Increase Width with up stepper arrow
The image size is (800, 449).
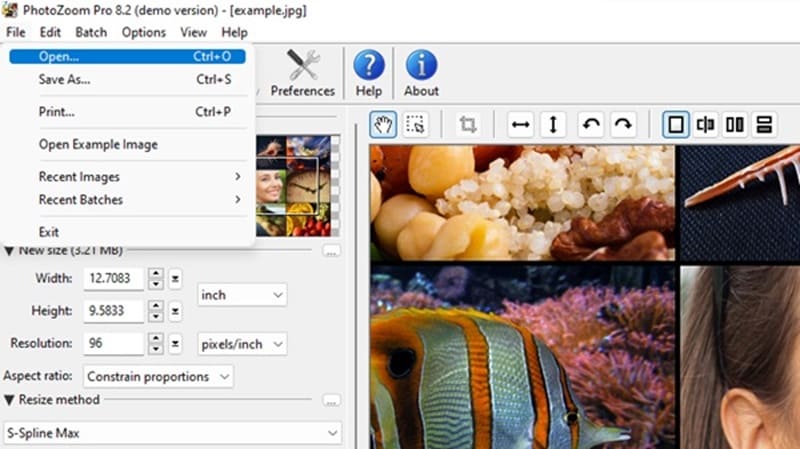click(x=156, y=273)
